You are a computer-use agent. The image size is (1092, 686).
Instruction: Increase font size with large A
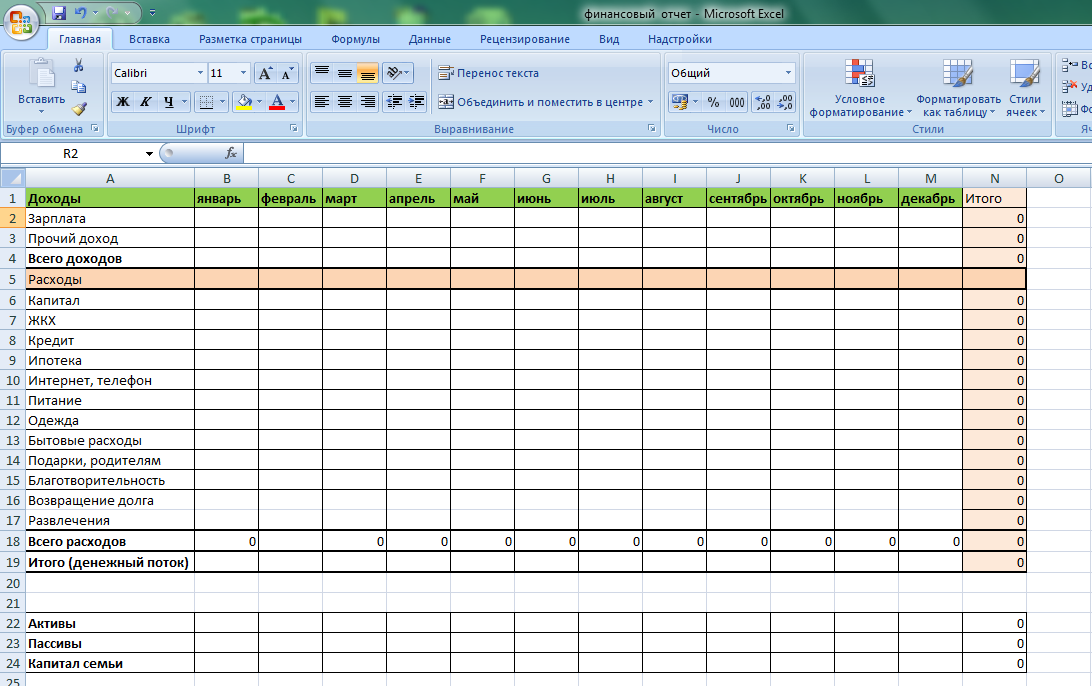[265, 73]
